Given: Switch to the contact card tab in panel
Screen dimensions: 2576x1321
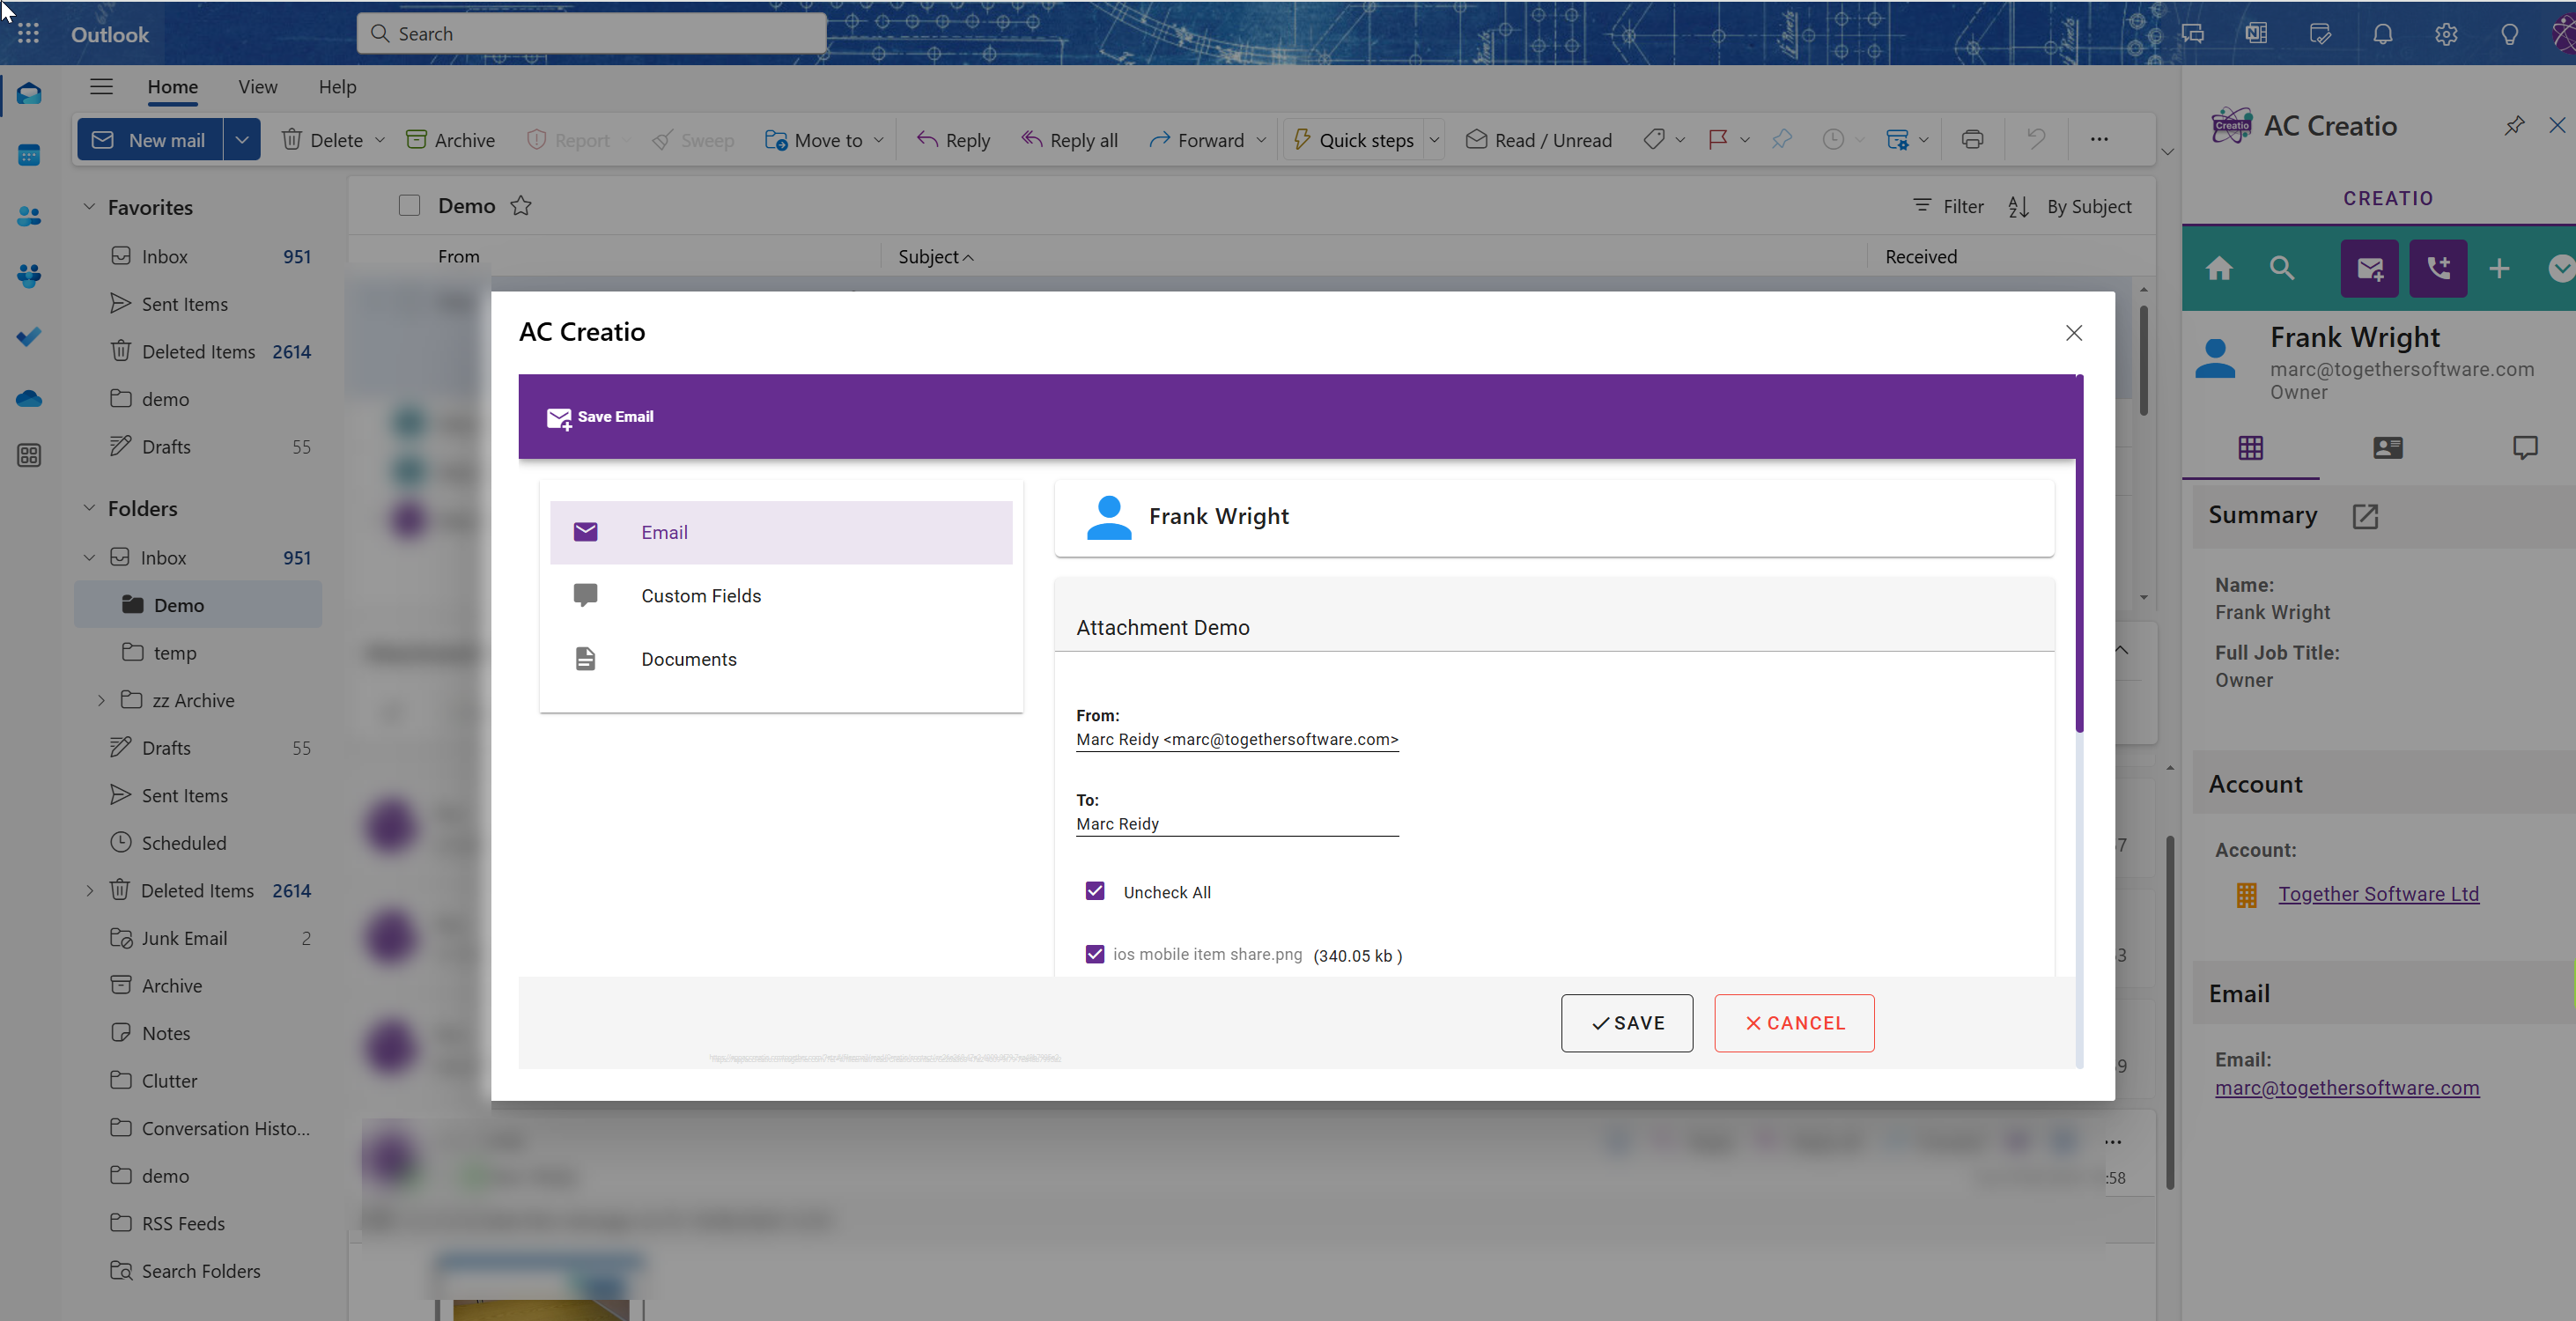Looking at the screenshot, I should pyautogui.click(x=2387, y=447).
